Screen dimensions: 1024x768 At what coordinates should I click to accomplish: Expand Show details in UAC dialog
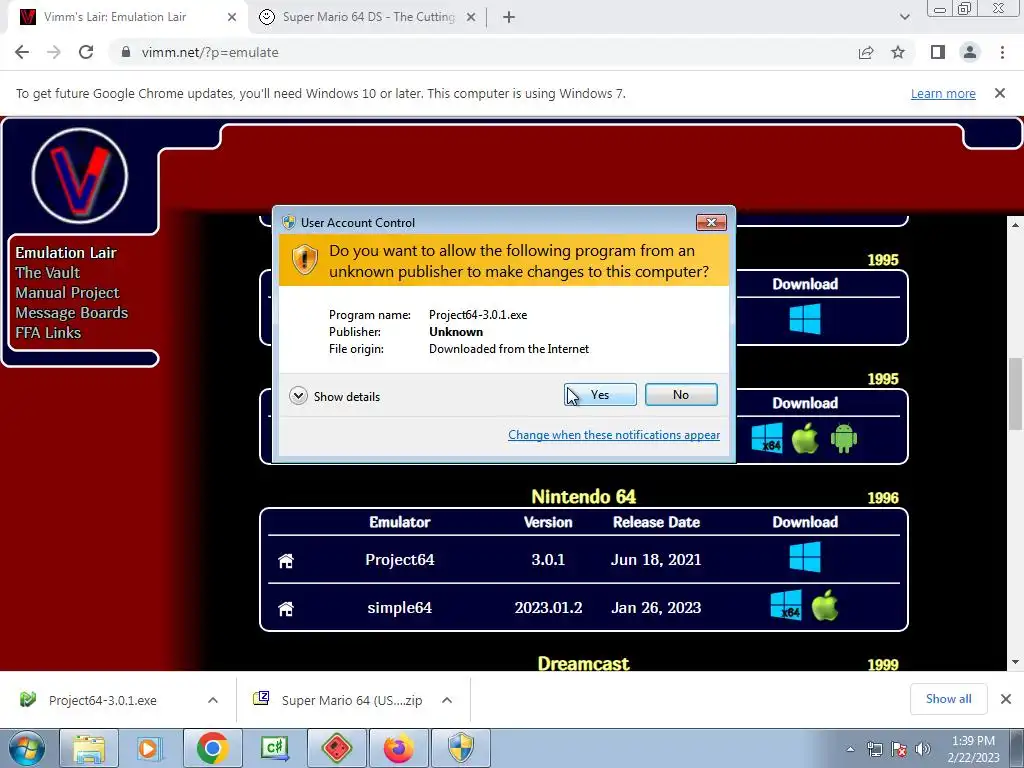[x=334, y=396]
